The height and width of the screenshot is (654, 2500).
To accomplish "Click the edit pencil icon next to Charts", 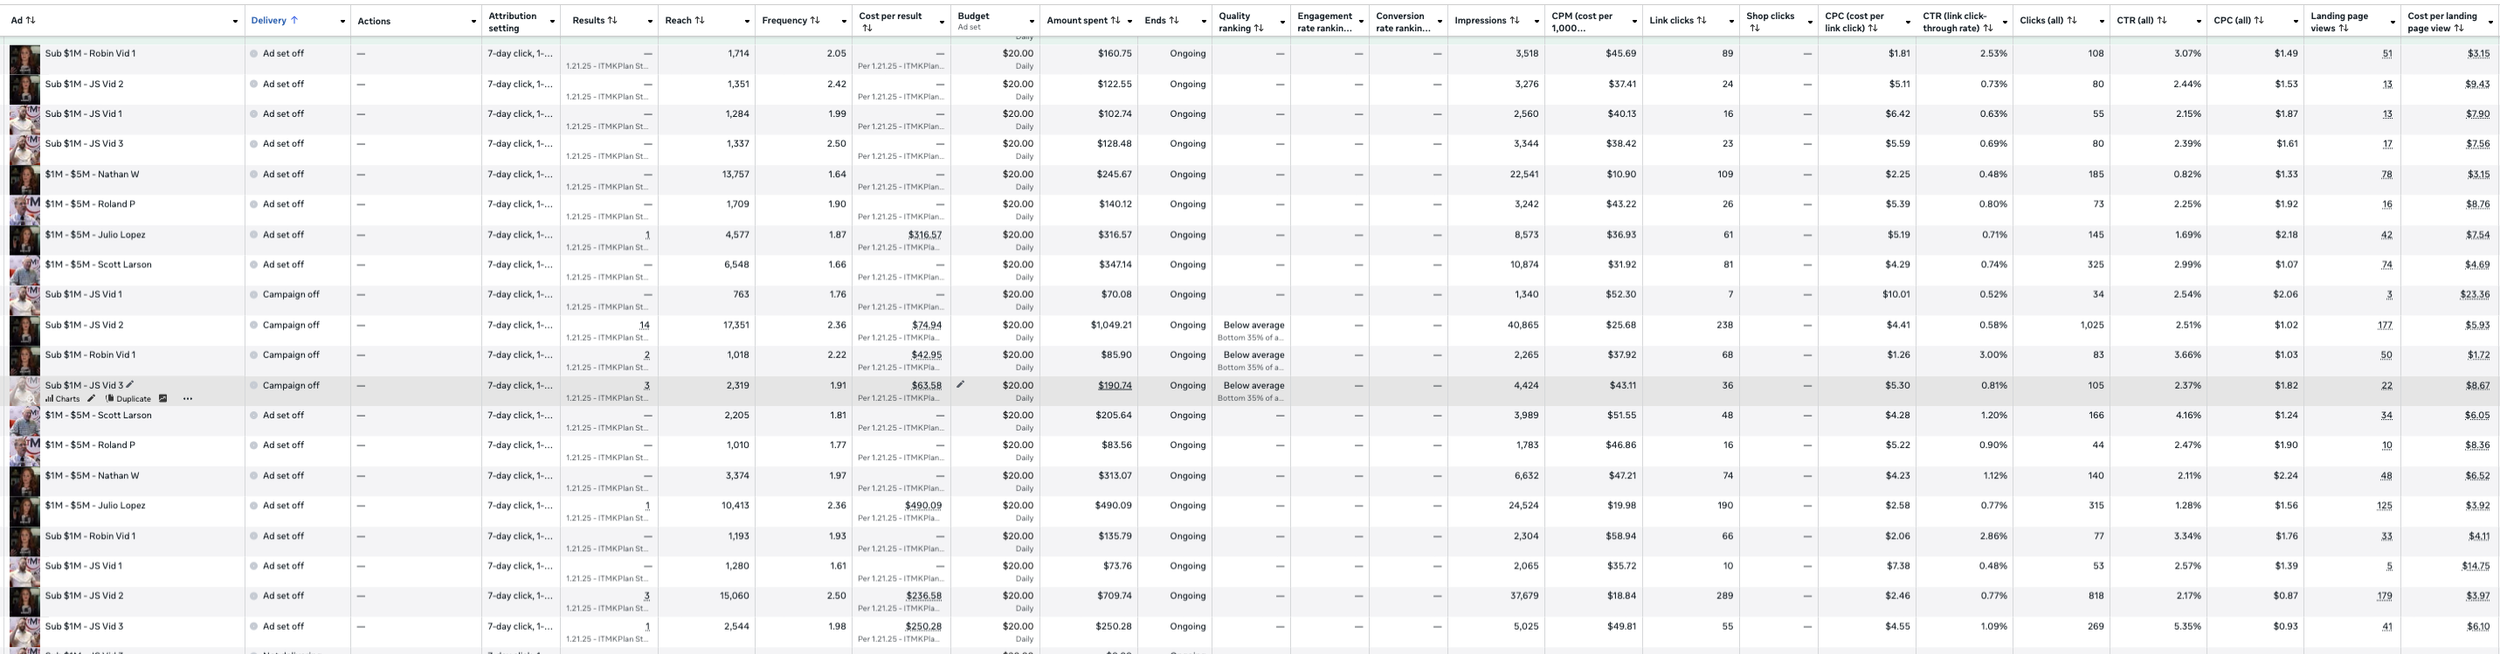I will (91, 399).
